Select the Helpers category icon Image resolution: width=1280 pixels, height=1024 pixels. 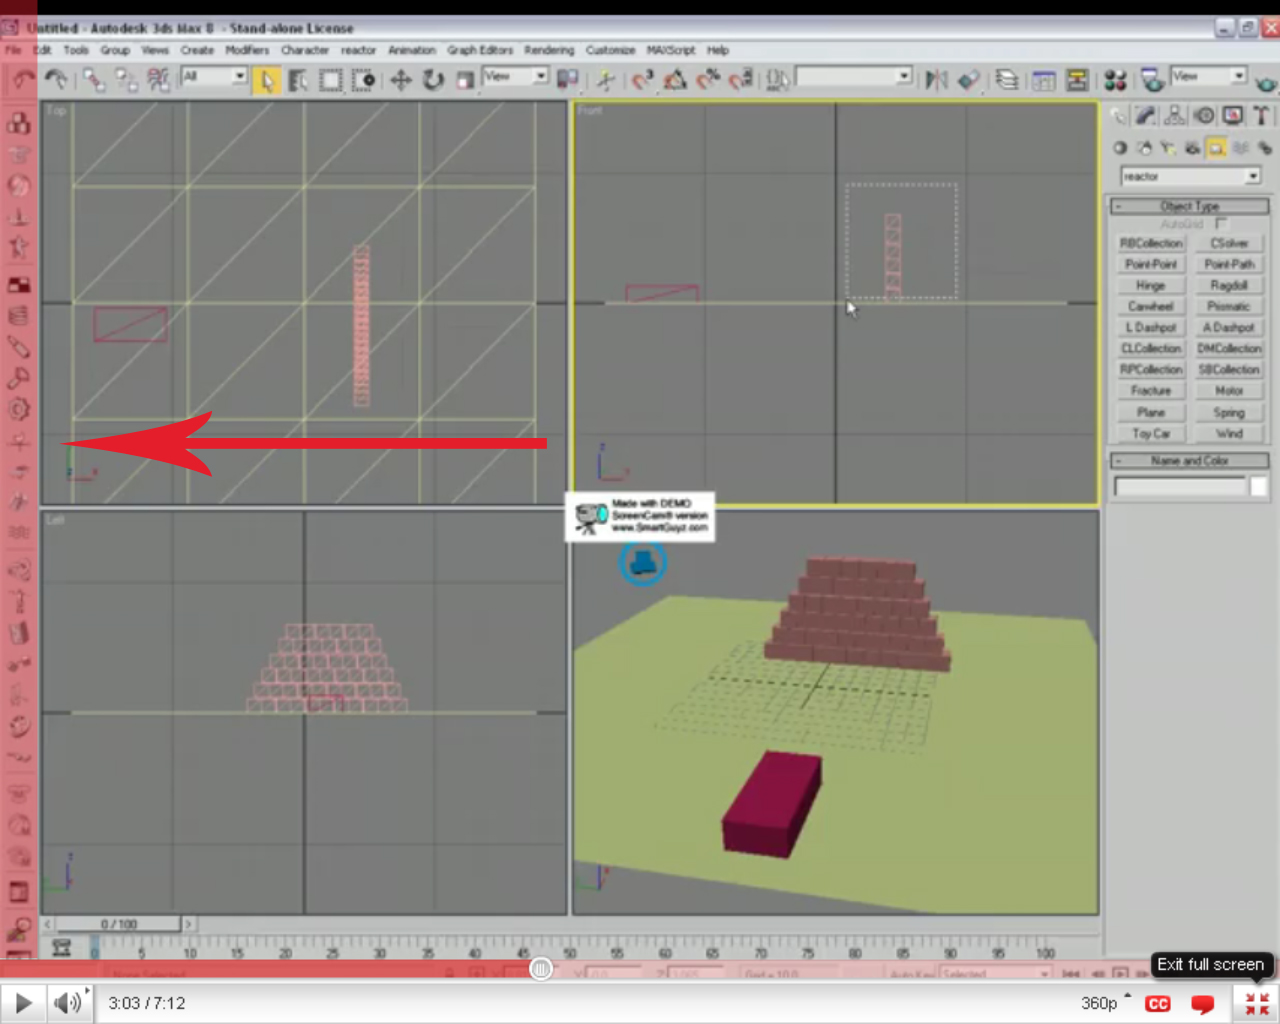pyautogui.click(x=1216, y=148)
